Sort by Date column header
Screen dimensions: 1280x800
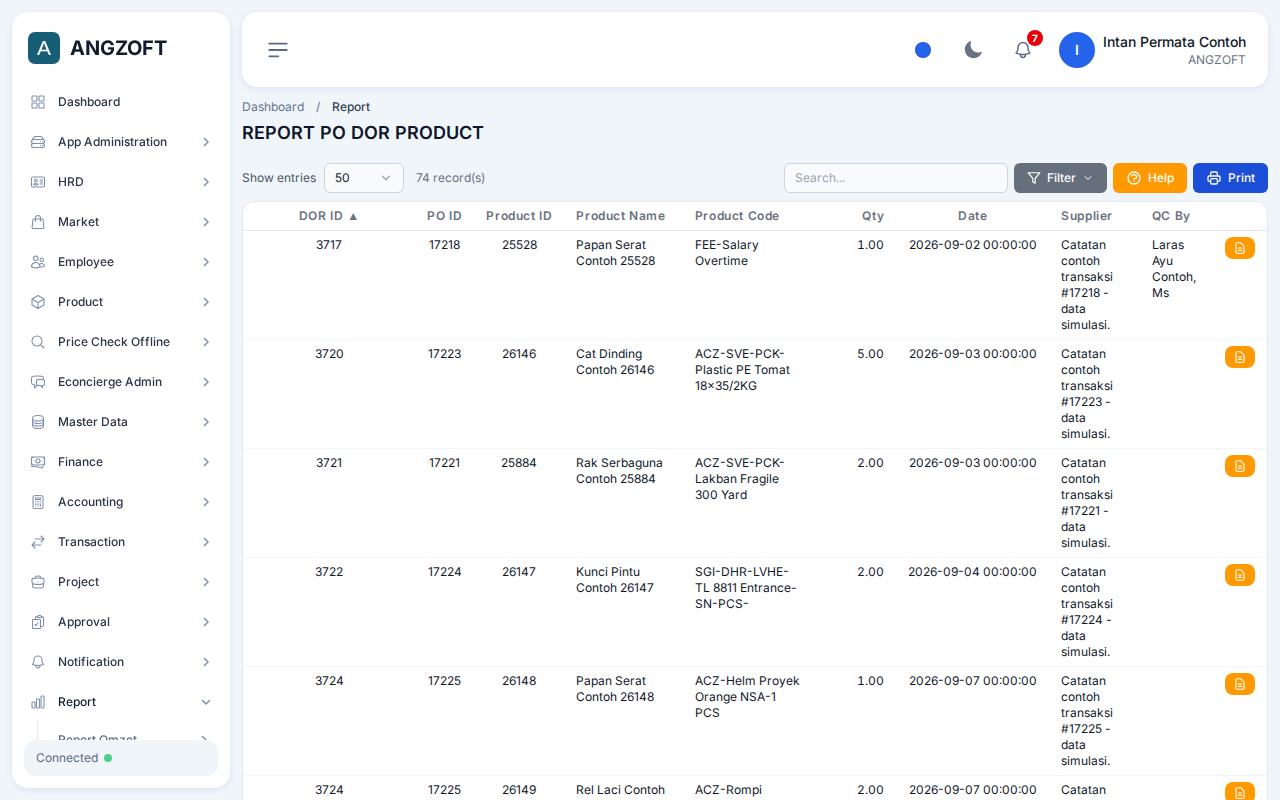pos(972,216)
